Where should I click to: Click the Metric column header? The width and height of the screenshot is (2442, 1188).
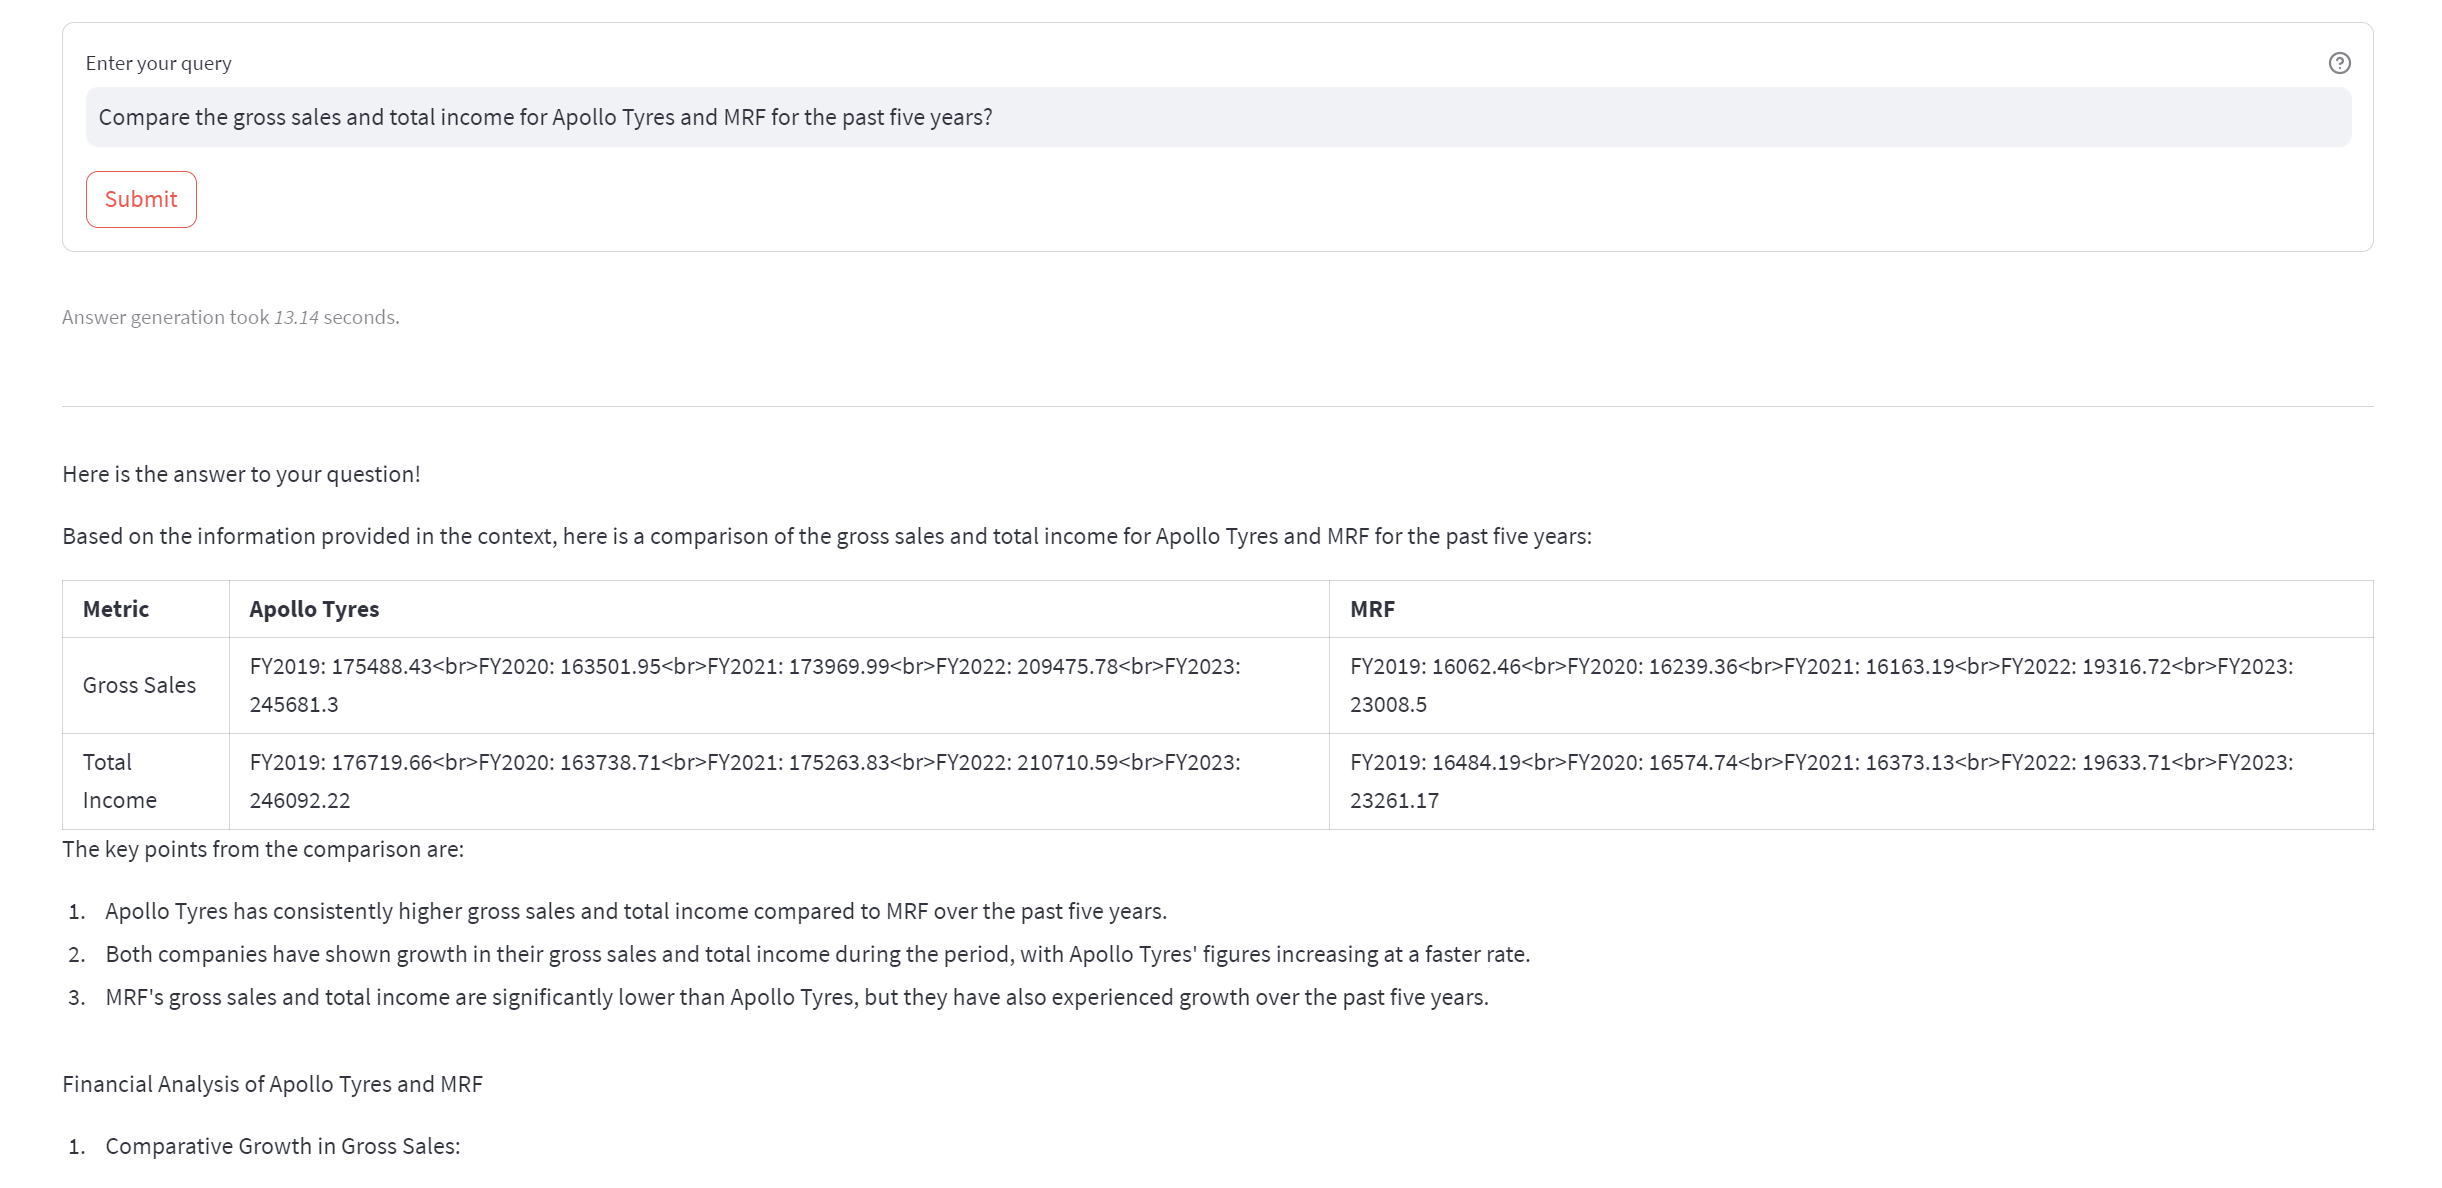tap(116, 609)
